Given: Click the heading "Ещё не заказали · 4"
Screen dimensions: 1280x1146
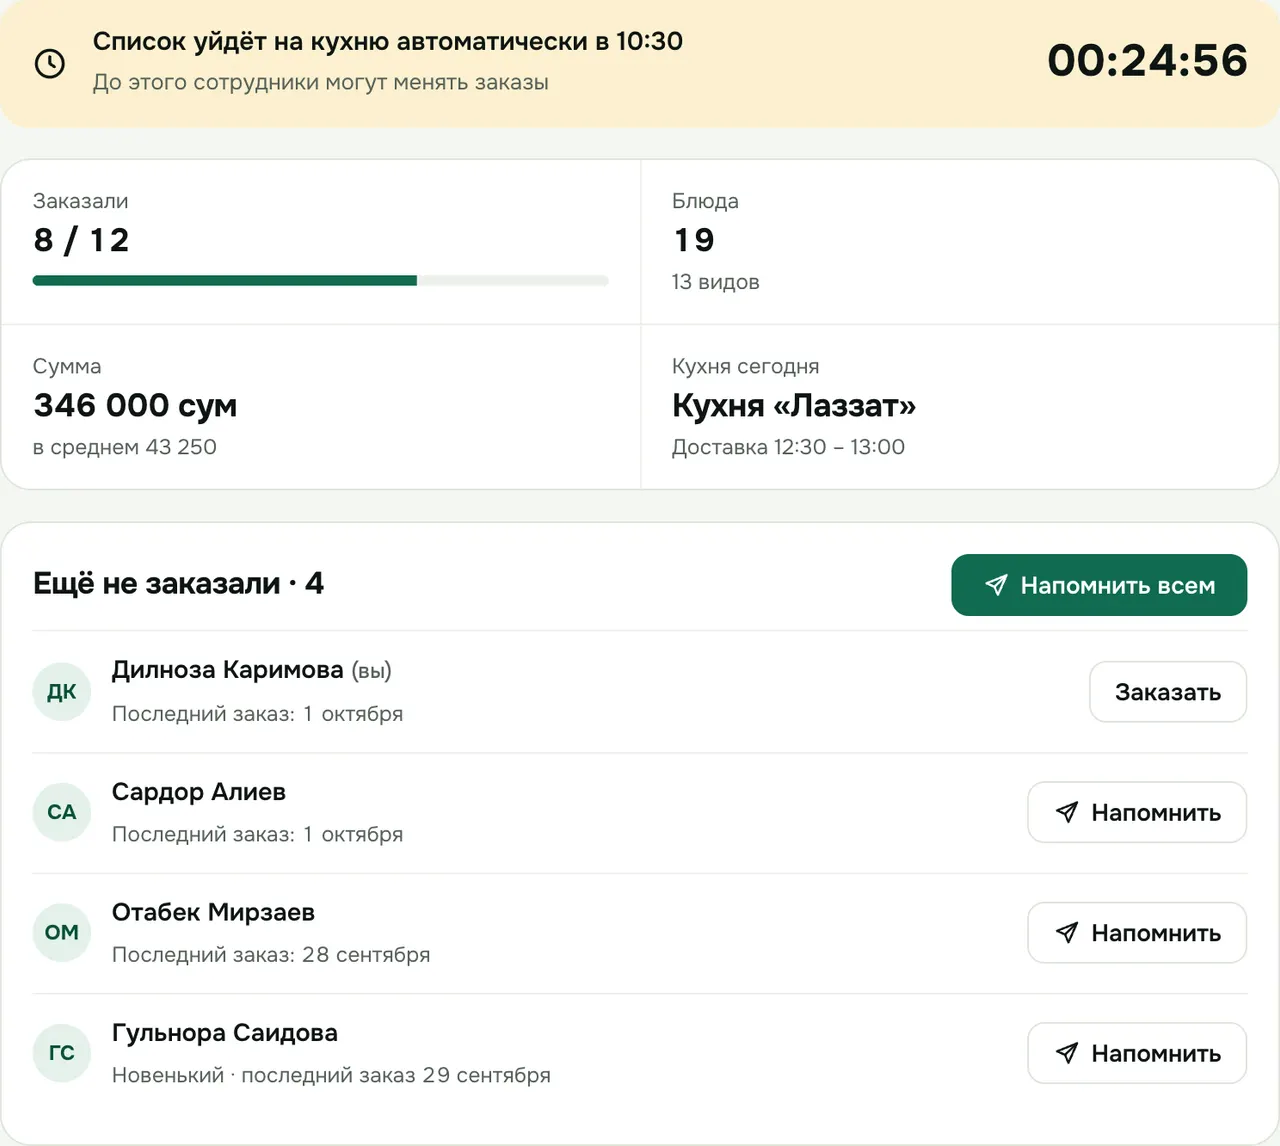Looking at the screenshot, I should [178, 583].
